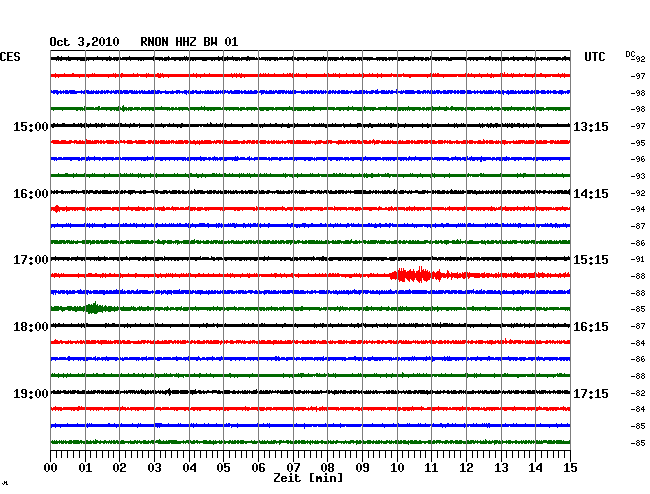Click the green seismic burst near minute 01
650x494 pixels.
[x=95, y=308]
